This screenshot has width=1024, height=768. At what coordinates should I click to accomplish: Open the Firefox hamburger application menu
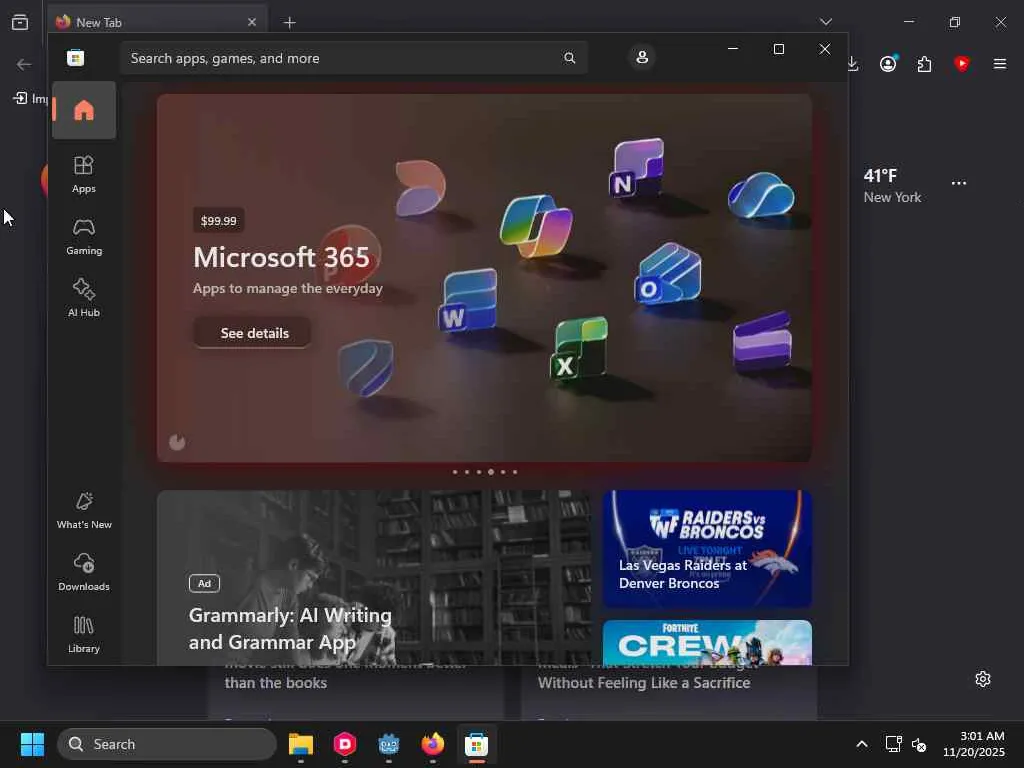point(999,63)
